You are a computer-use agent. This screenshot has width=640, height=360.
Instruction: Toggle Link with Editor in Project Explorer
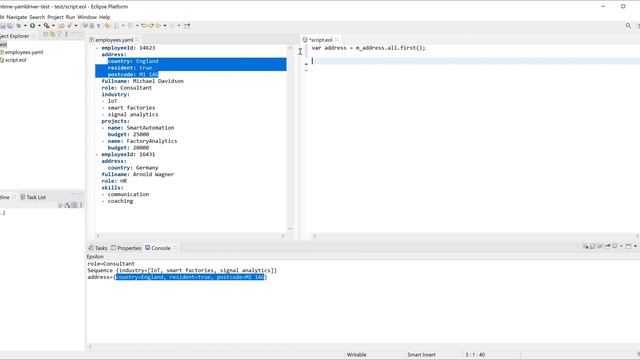click(53, 35)
